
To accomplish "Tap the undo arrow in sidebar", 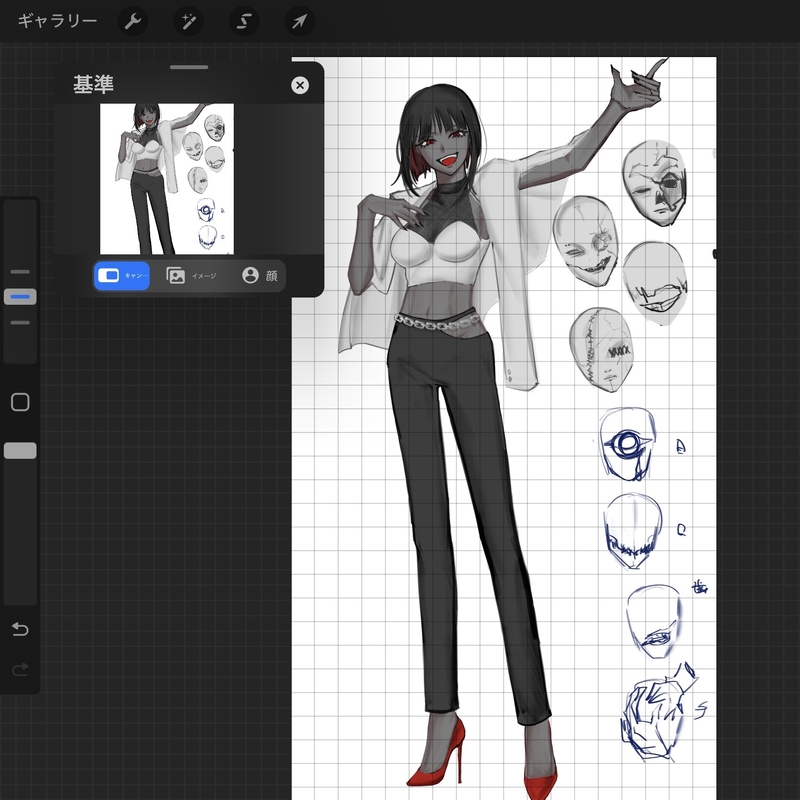I will (20, 629).
